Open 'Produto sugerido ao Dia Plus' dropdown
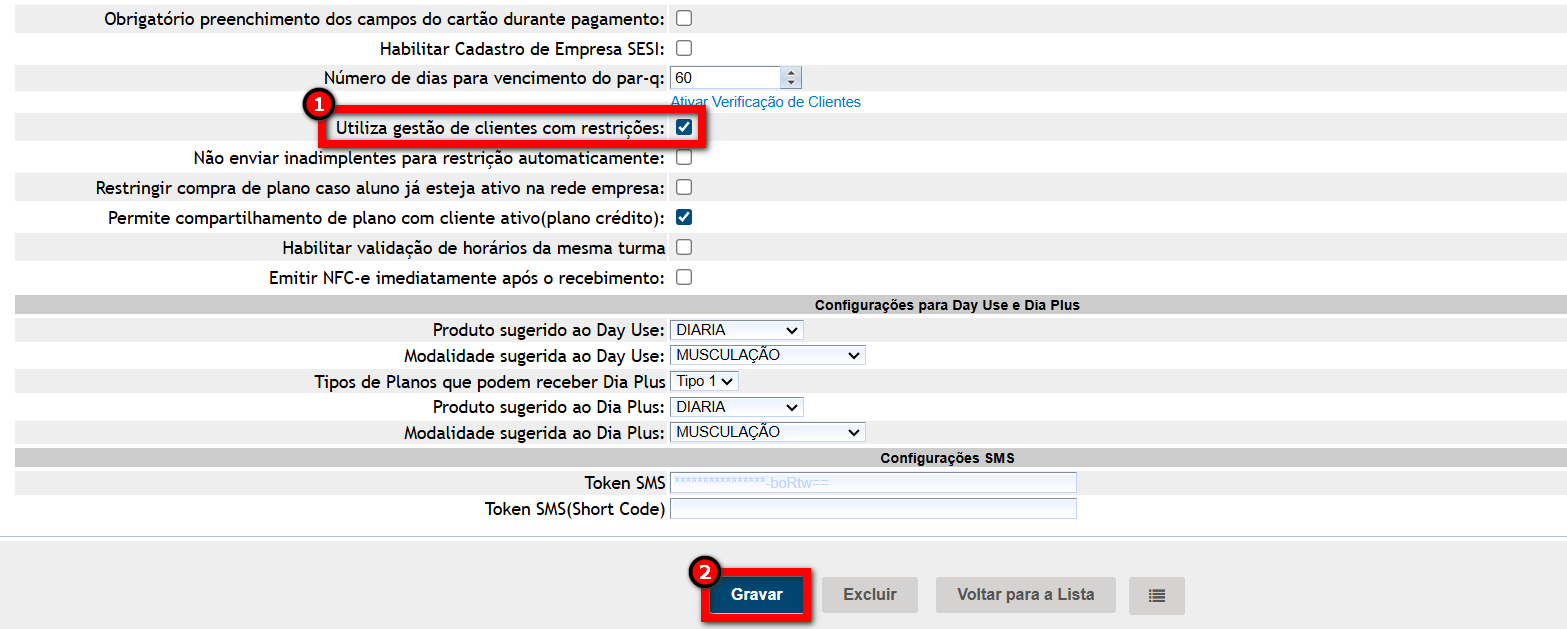Screen dimensions: 1567x629 pos(736,407)
